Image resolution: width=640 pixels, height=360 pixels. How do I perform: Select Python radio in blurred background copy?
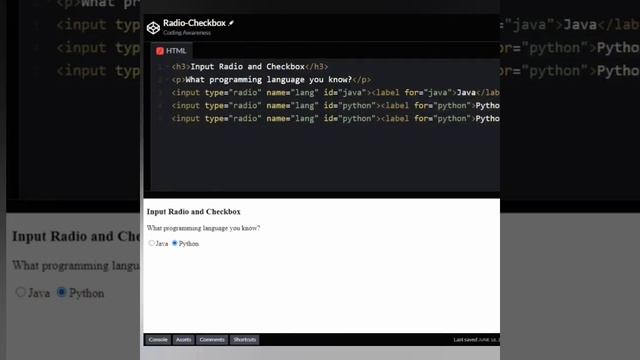(x=61, y=292)
